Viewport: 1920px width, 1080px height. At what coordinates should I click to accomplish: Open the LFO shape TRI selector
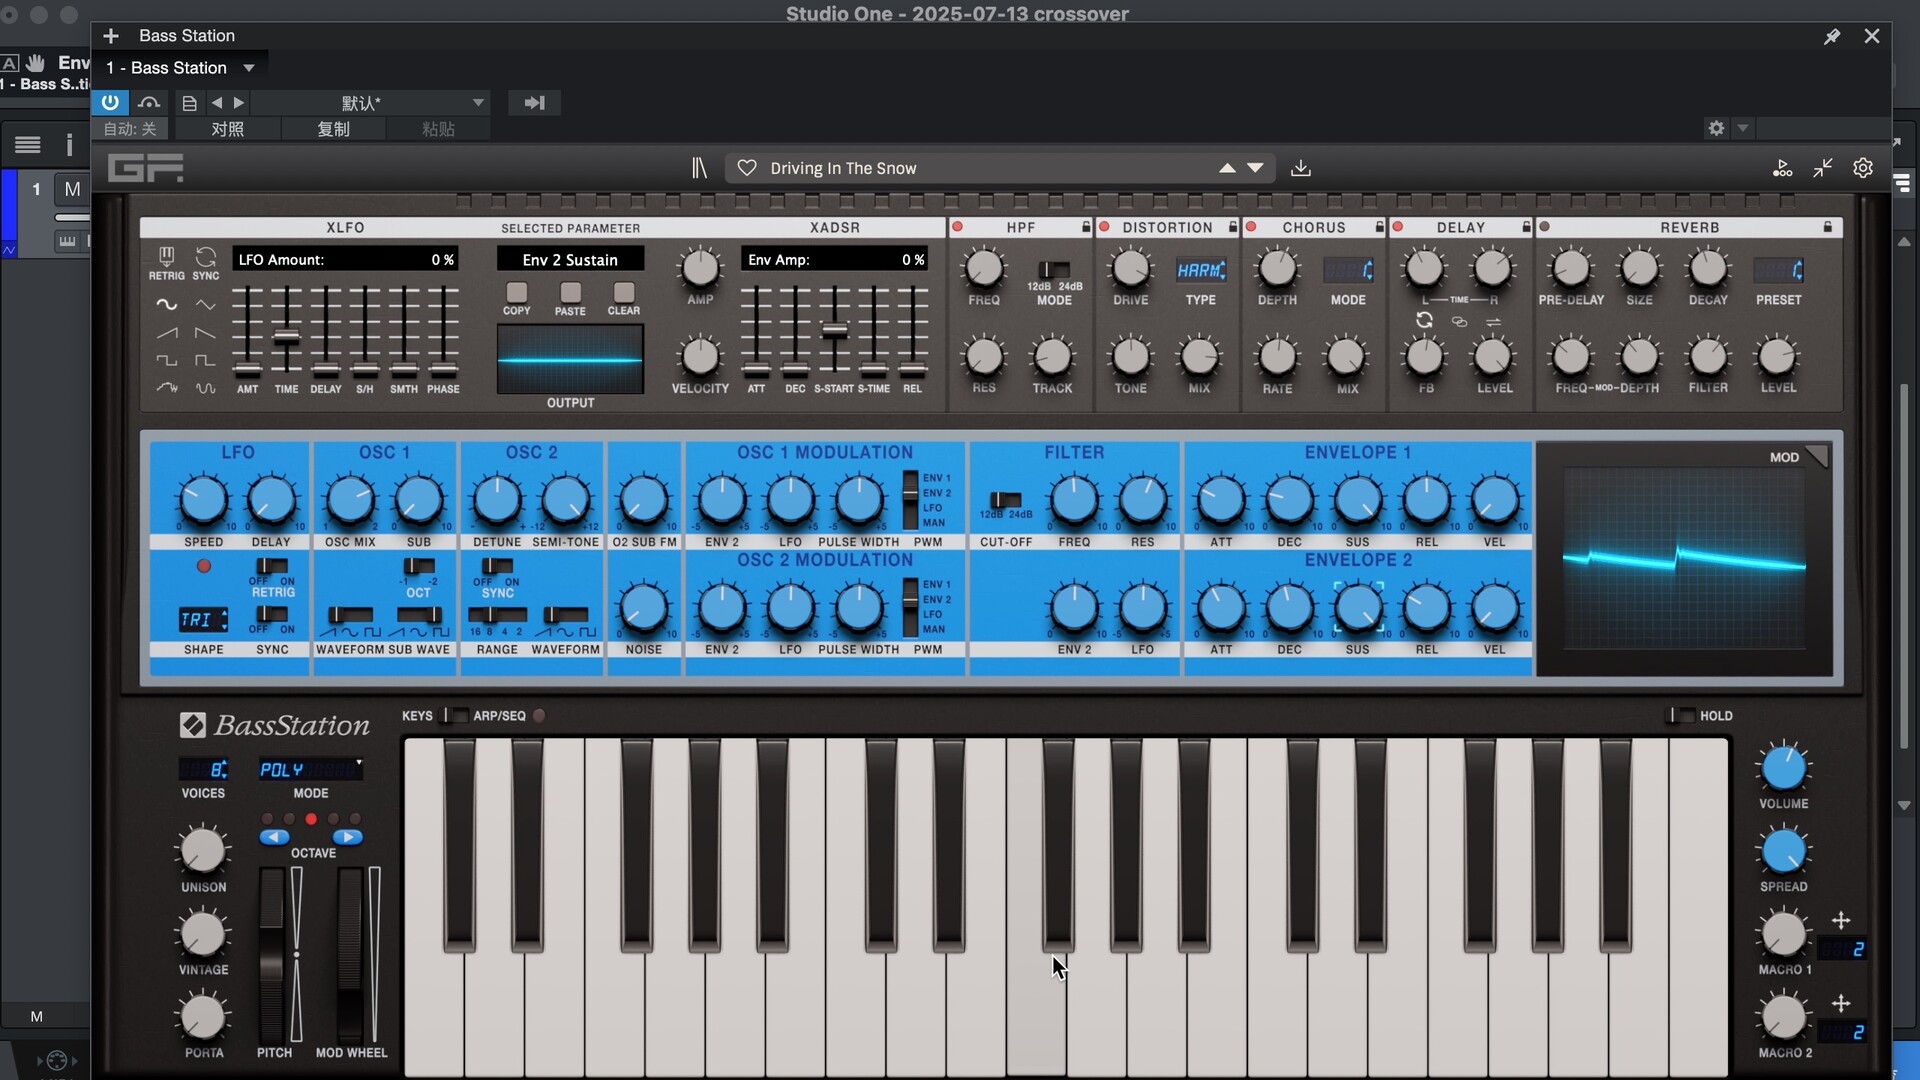pyautogui.click(x=203, y=620)
